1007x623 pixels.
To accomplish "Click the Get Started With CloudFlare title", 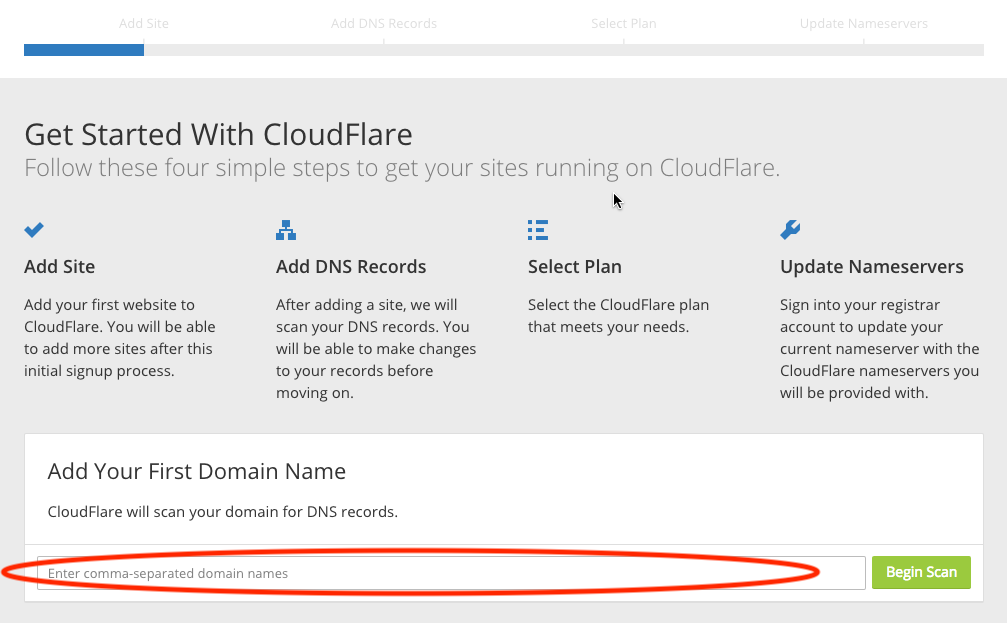I will (x=218, y=134).
